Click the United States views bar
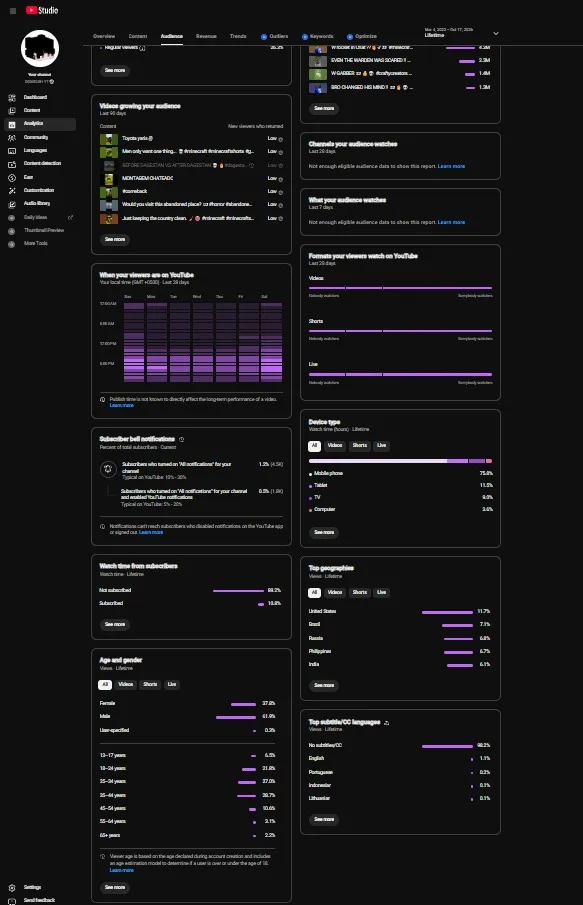Image resolution: width=583 pixels, height=905 pixels. click(447, 612)
